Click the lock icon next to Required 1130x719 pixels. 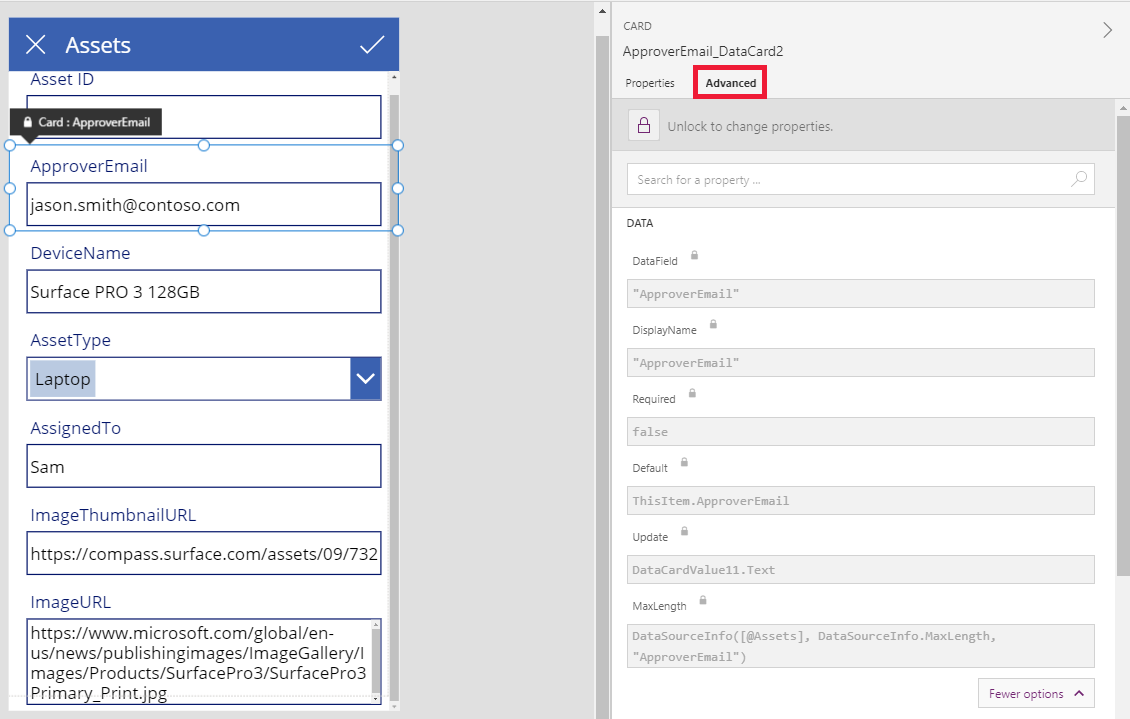(x=692, y=393)
